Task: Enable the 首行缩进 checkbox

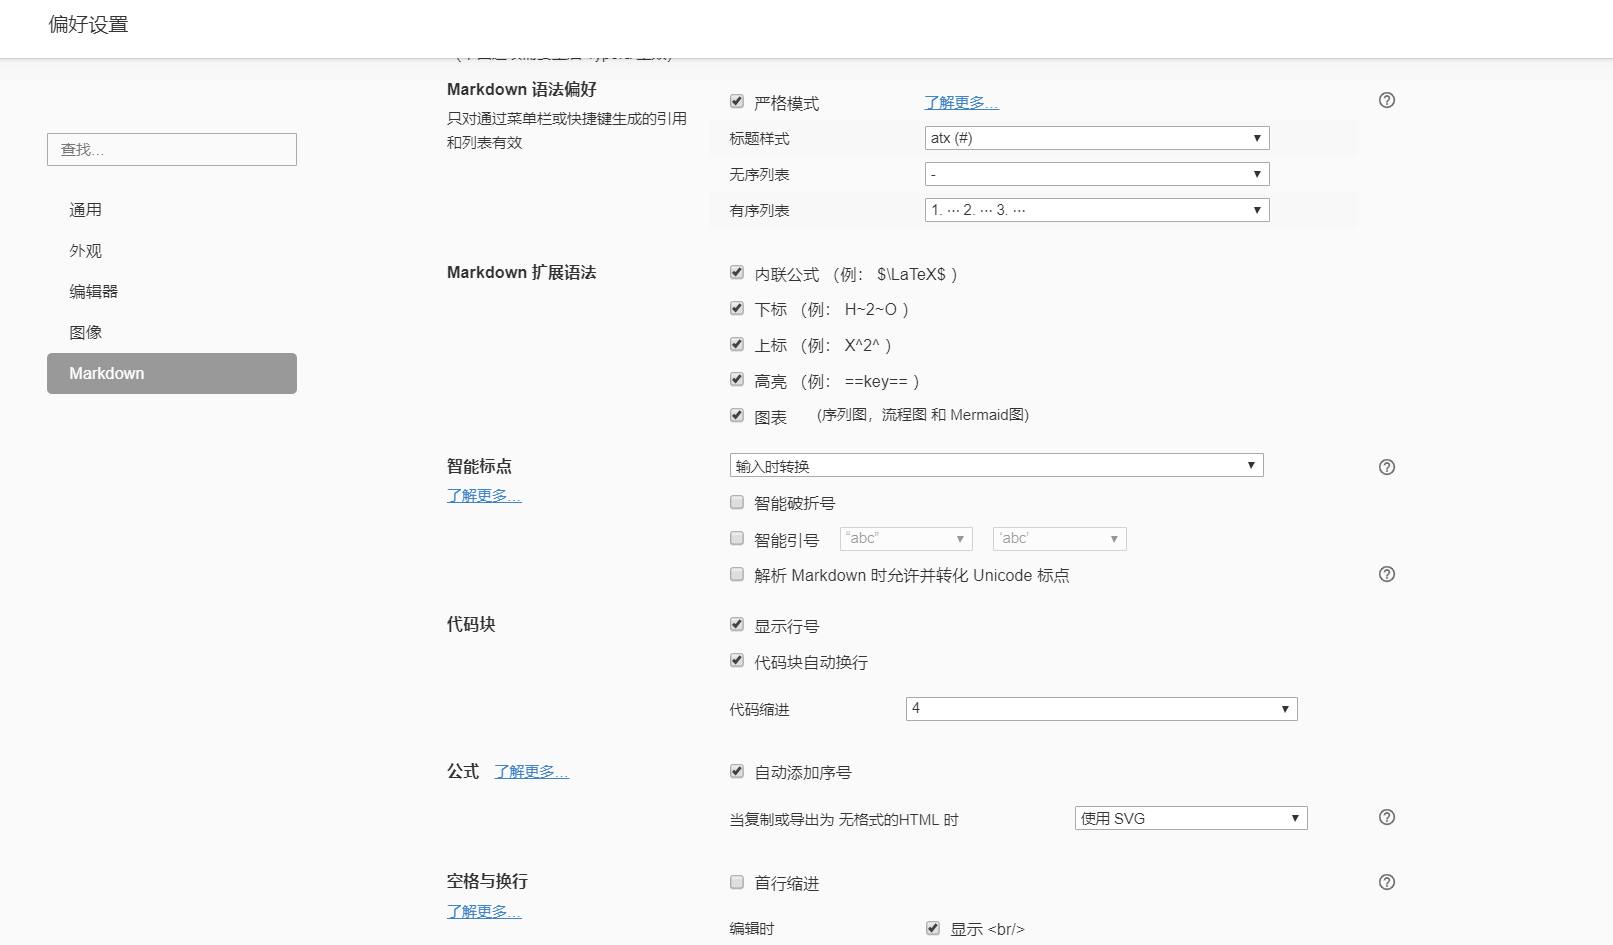Action: [x=737, y=882]
